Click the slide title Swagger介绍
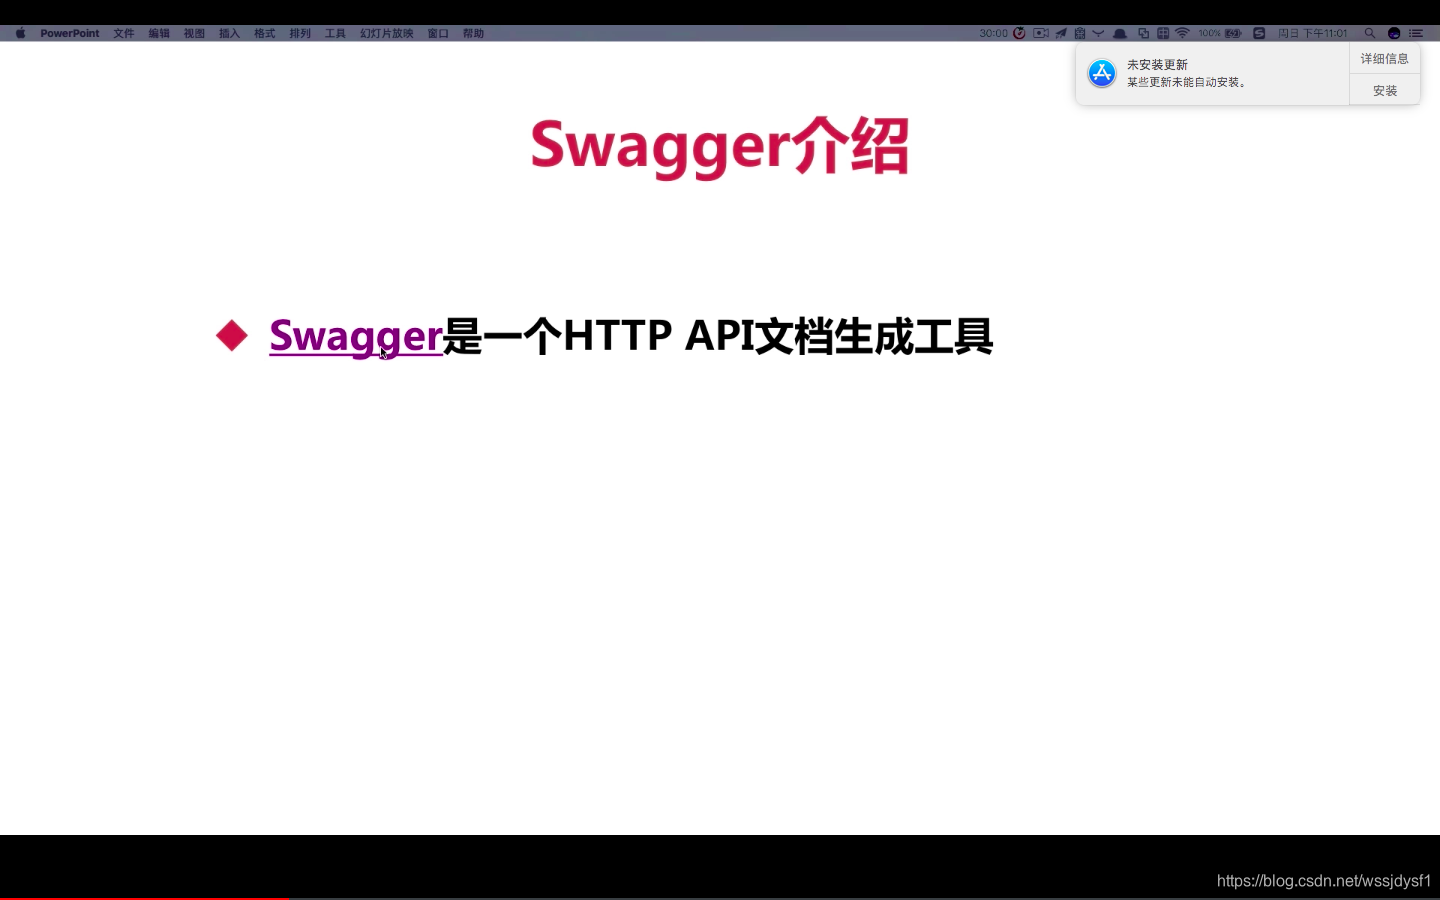Image resolution: width=1440 pixels, height=900 pixels. (x=719, y=146)
